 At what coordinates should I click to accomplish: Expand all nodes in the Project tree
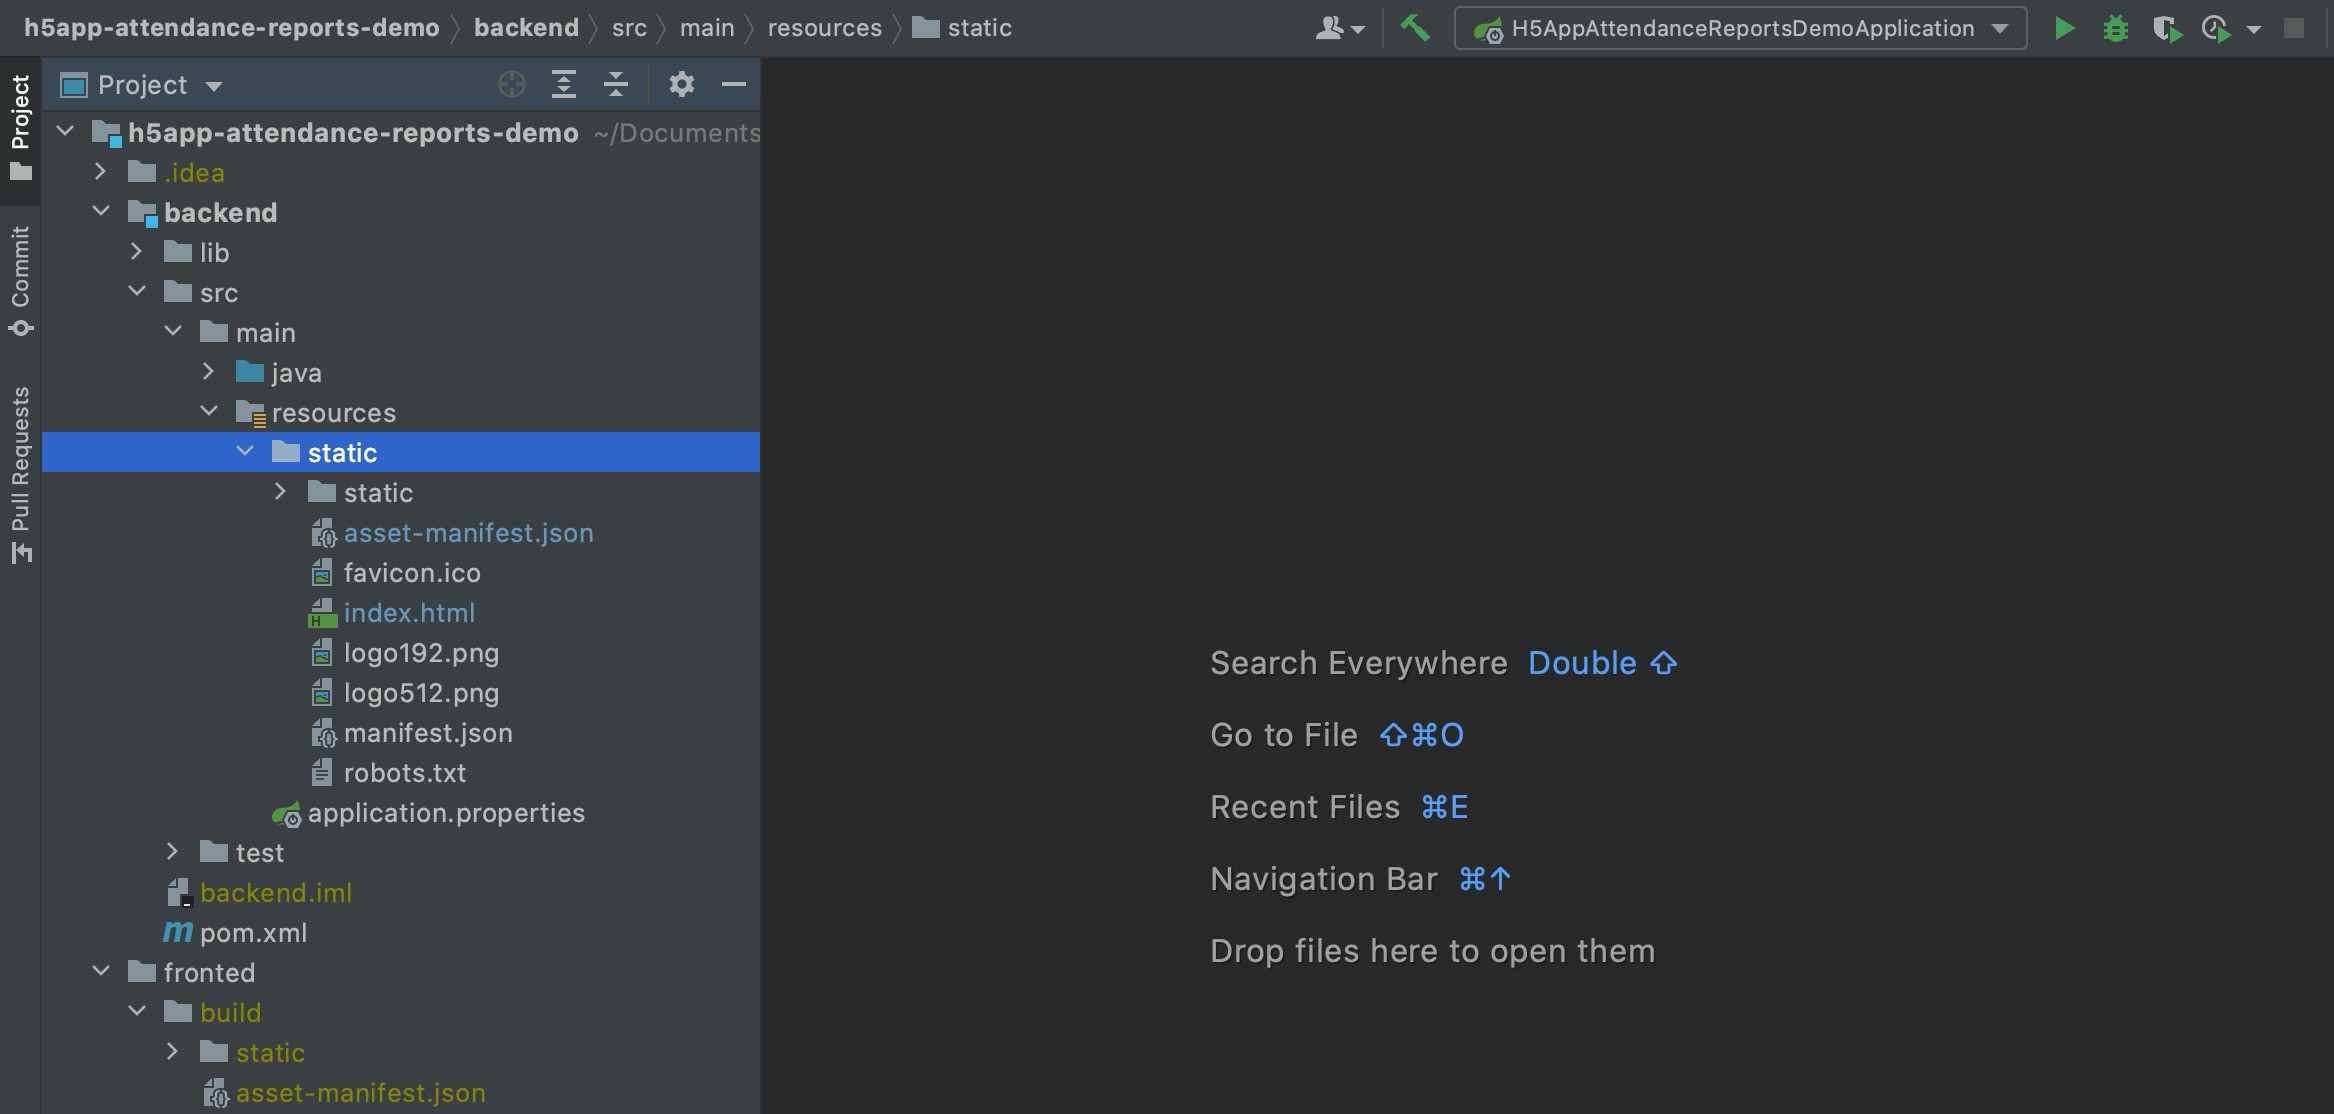click(x=565, y=84)
